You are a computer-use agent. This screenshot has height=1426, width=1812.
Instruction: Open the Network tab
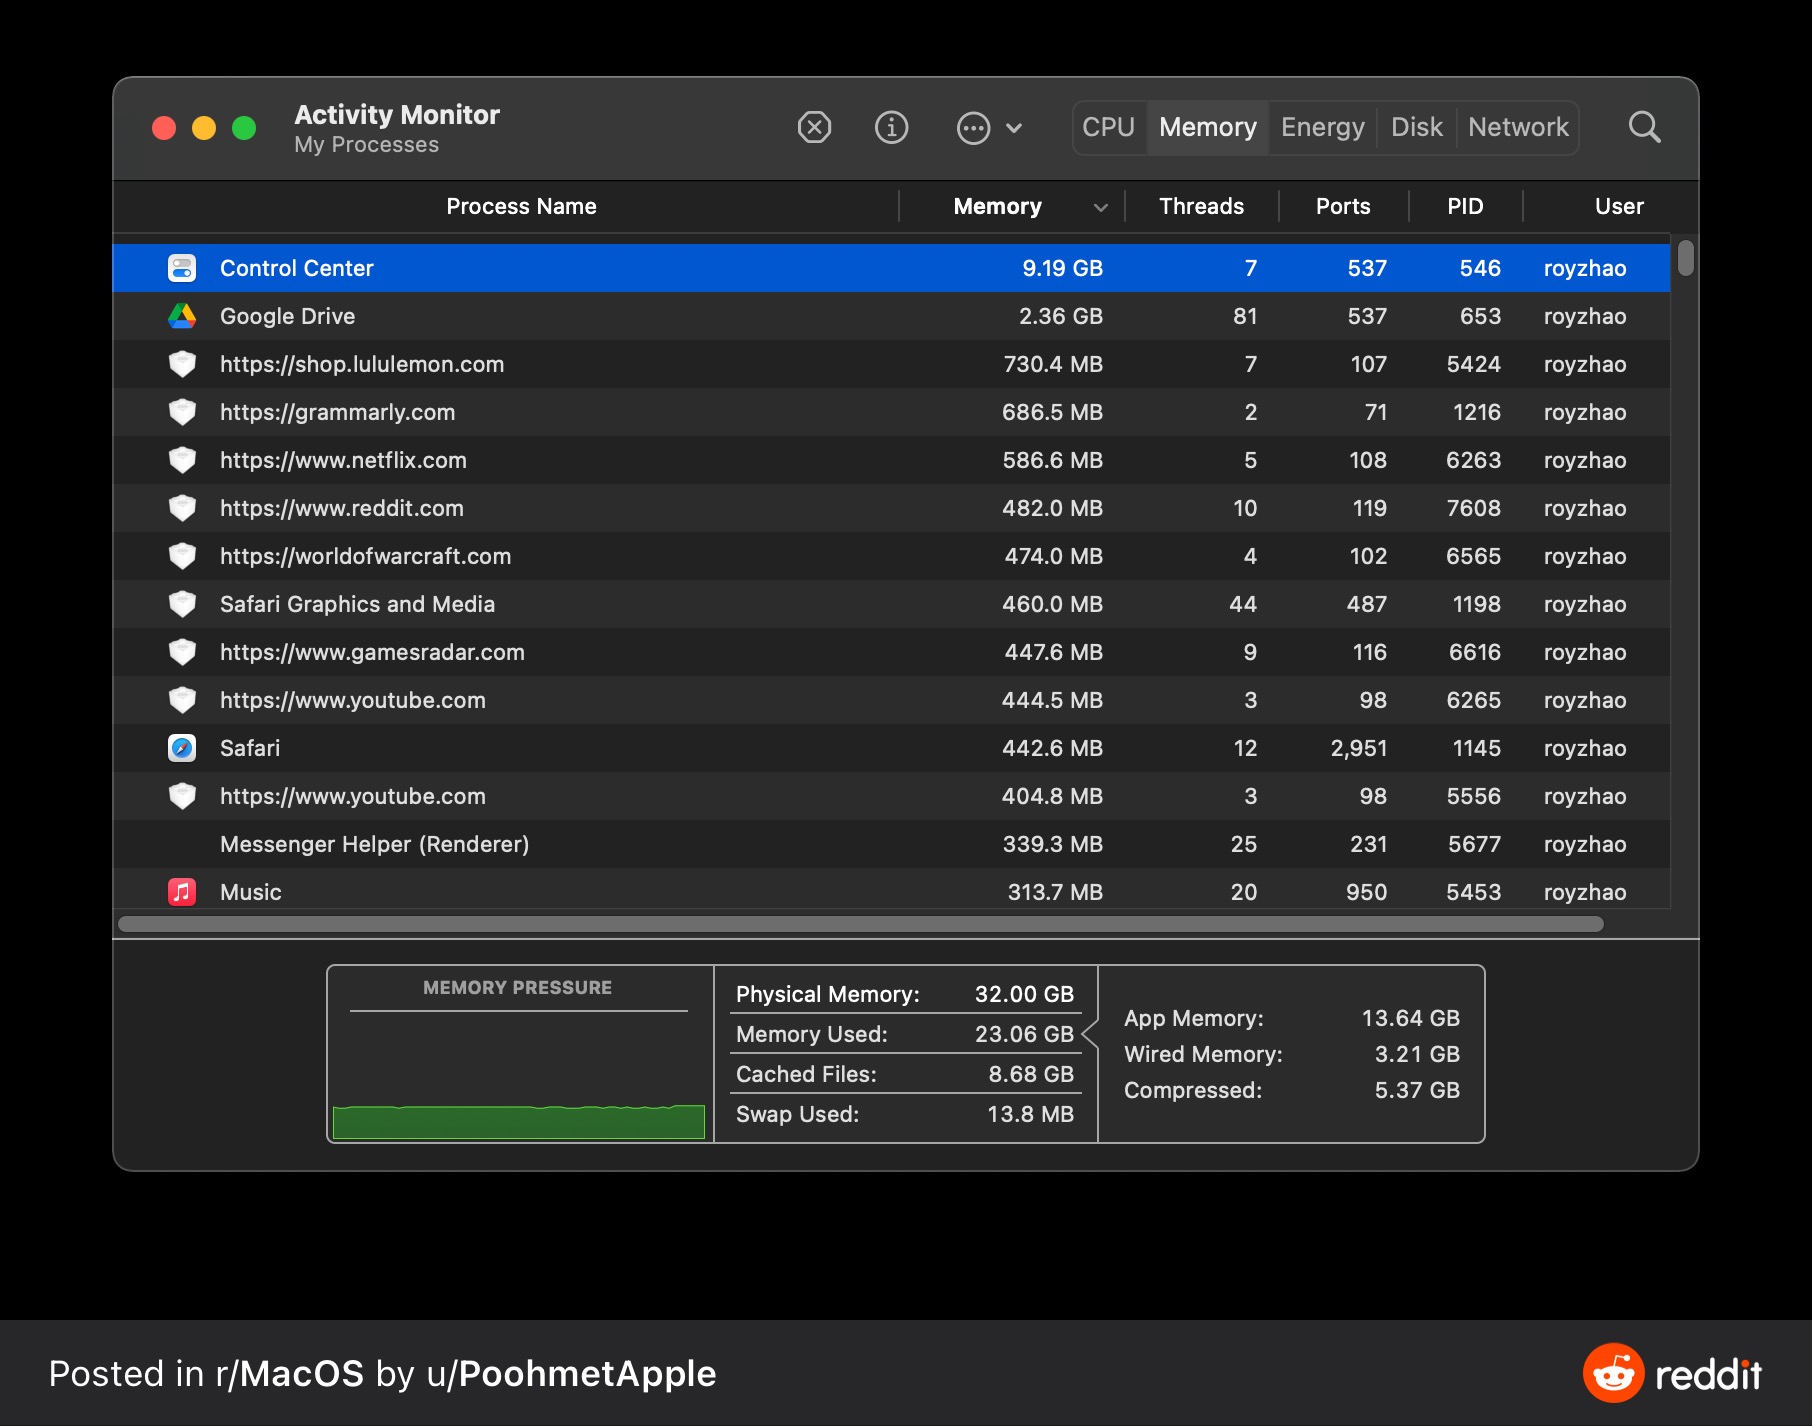coord(1518,127)
